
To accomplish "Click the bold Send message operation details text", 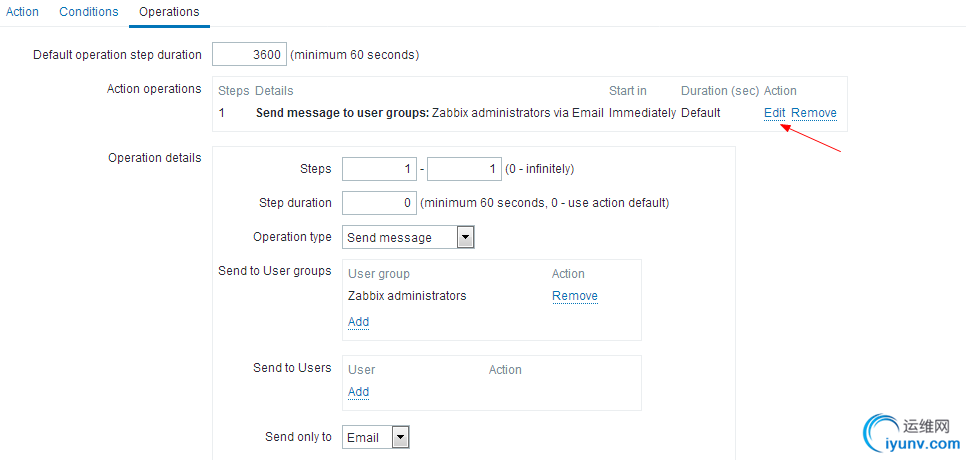I will pos(342,113).
